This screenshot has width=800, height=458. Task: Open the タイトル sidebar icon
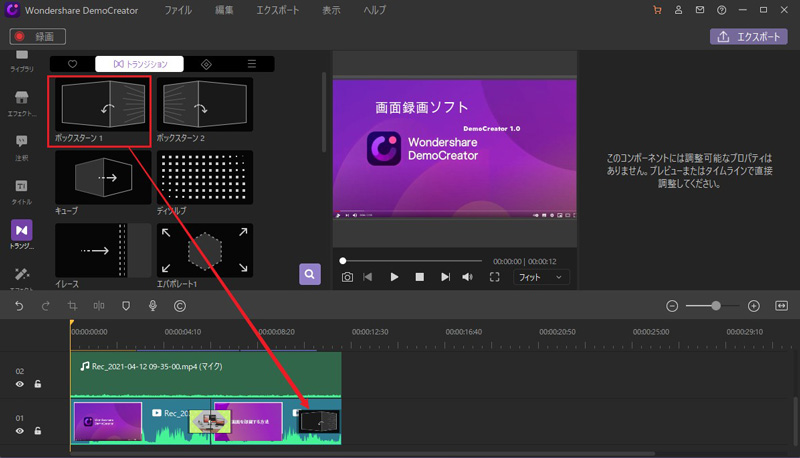[x=22, y=192]
